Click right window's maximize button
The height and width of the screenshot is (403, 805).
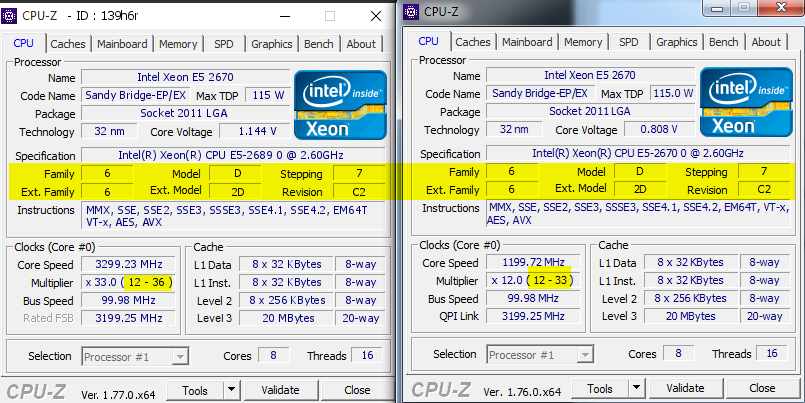pos(744,7)
